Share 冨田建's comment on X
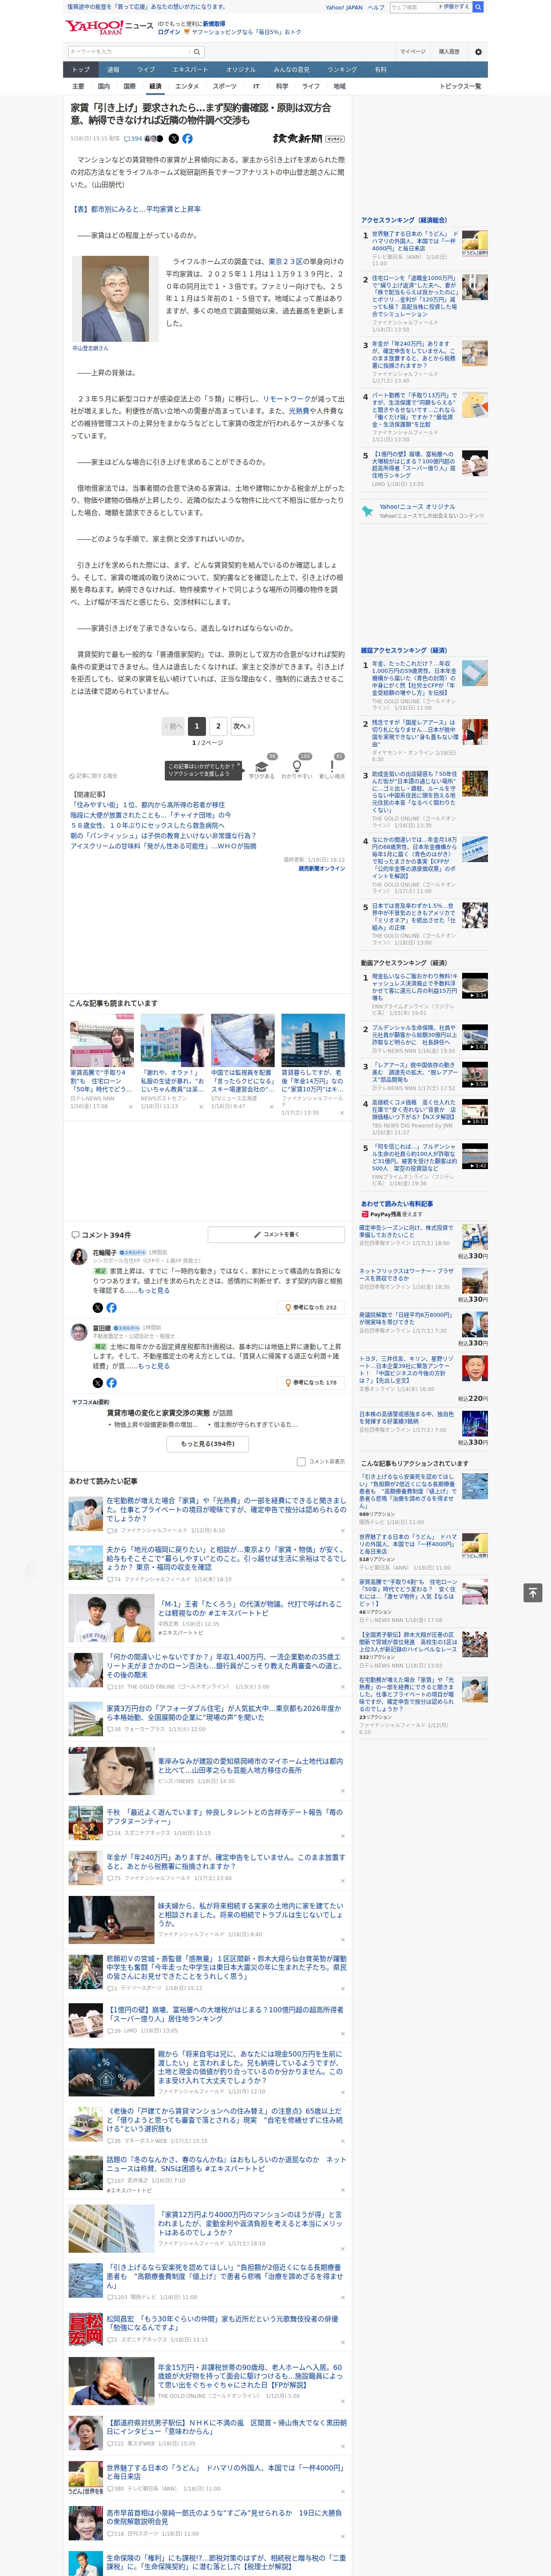 point(97,1382)
